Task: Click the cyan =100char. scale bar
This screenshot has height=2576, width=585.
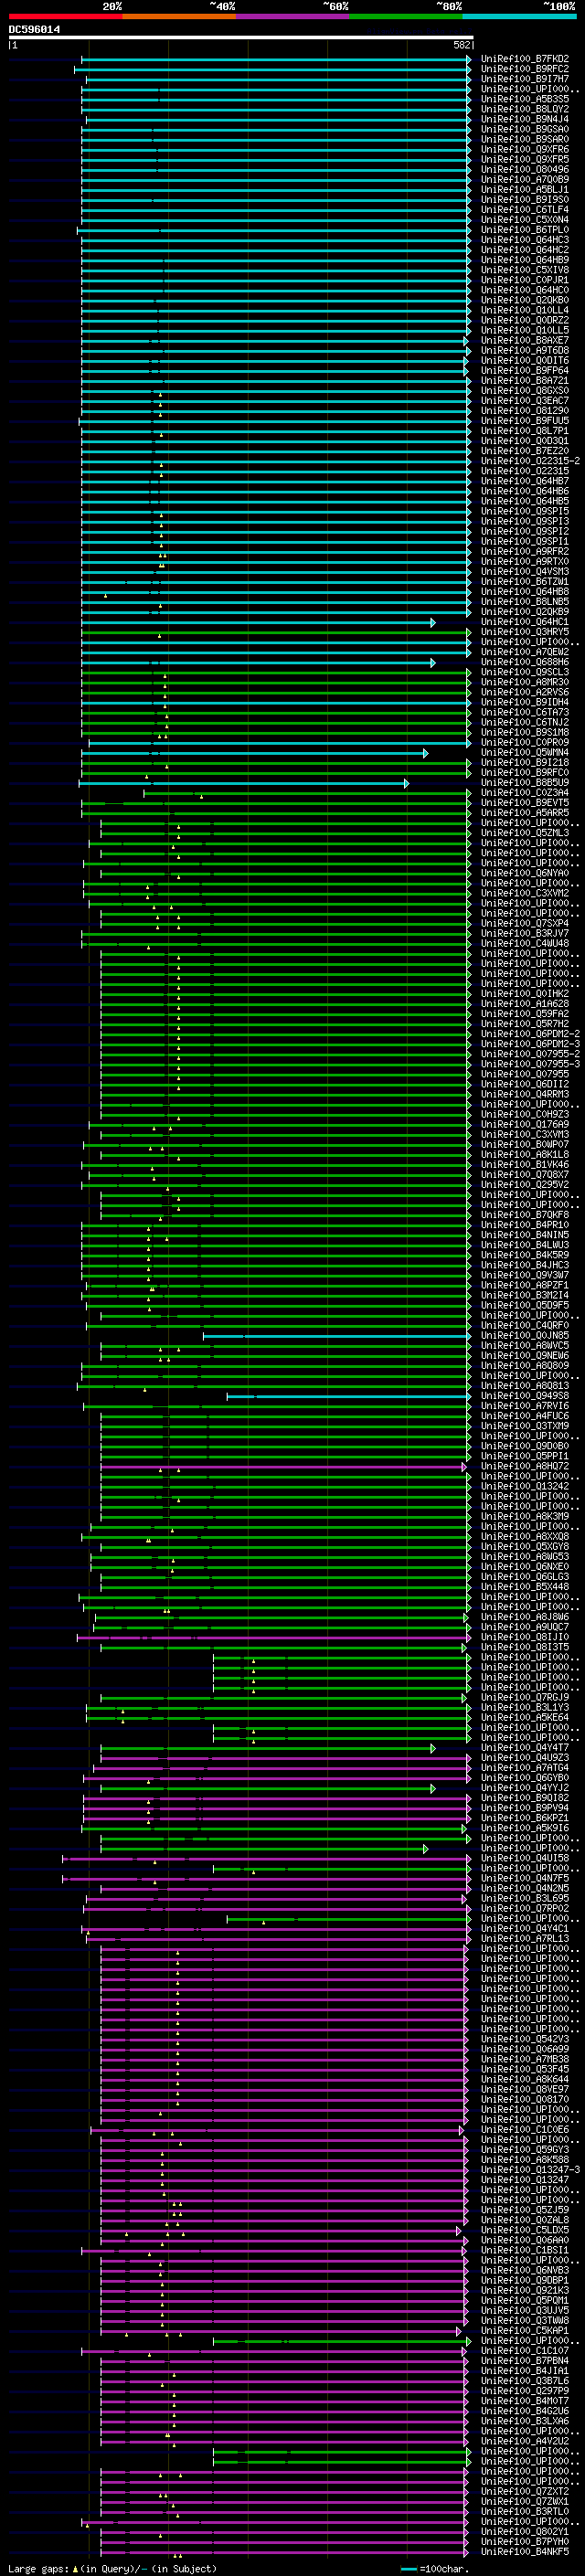Action: click(x=408, y=2568)
